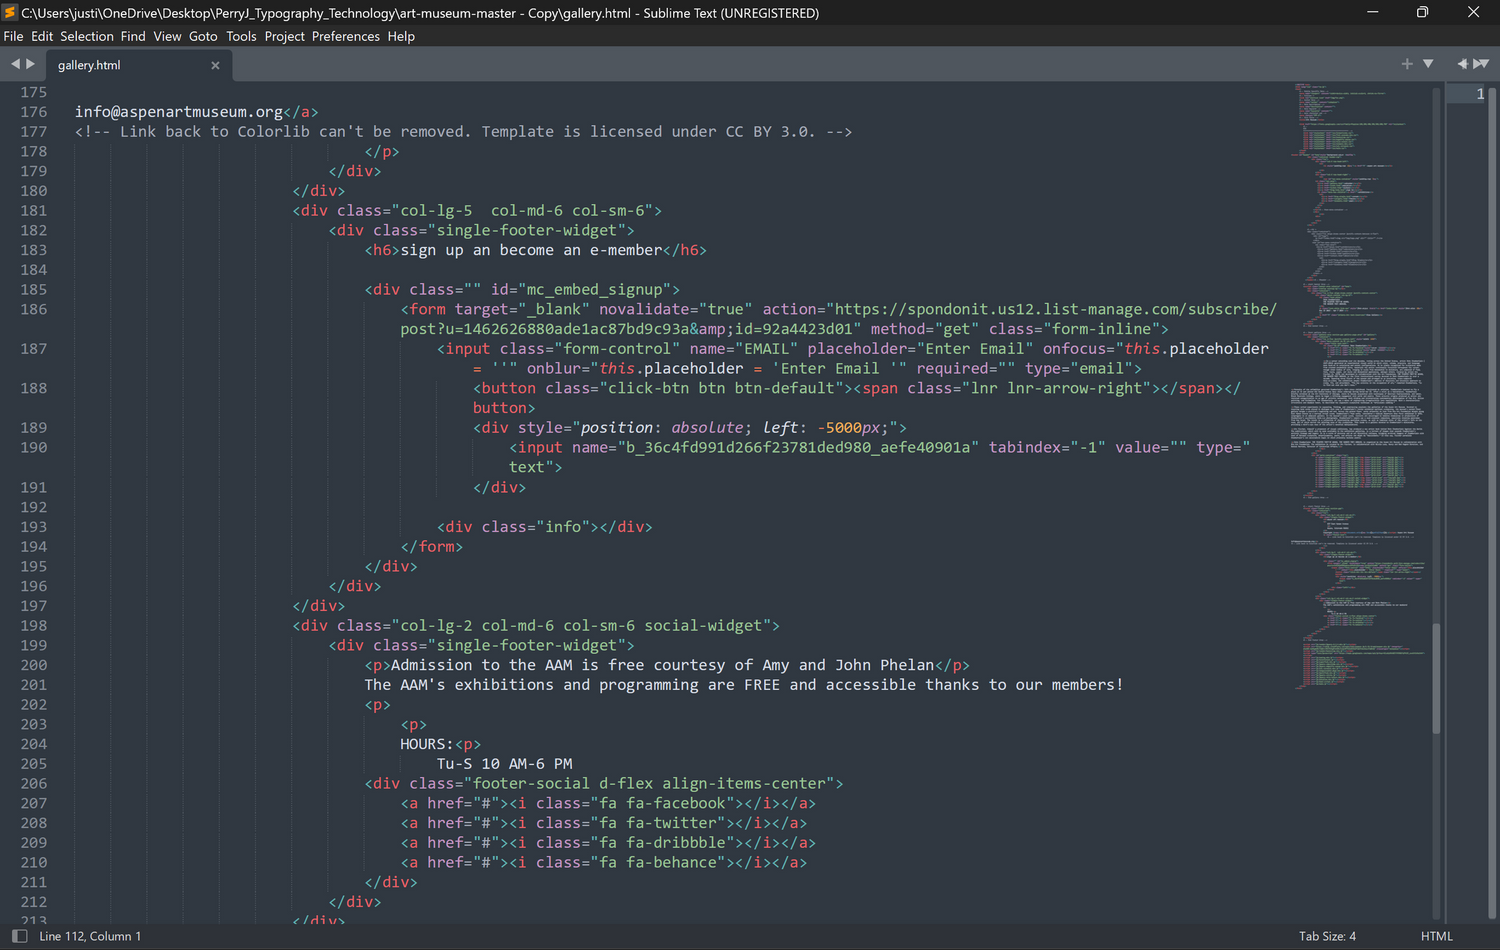Viewport: 1500px width, 950px height.
Task: Click 'The AAM's exhibitions and programming' line
Action: (744, 685)
